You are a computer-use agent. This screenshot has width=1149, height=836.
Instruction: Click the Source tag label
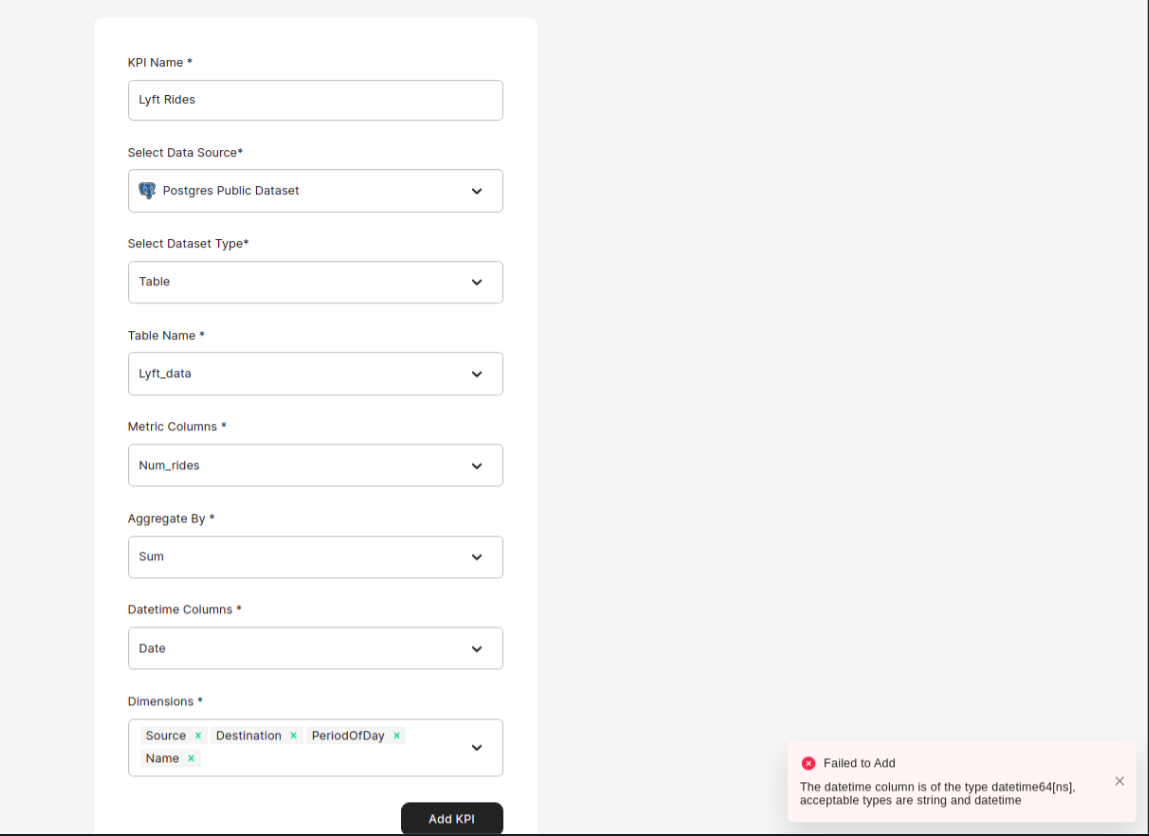coord(166,736)
